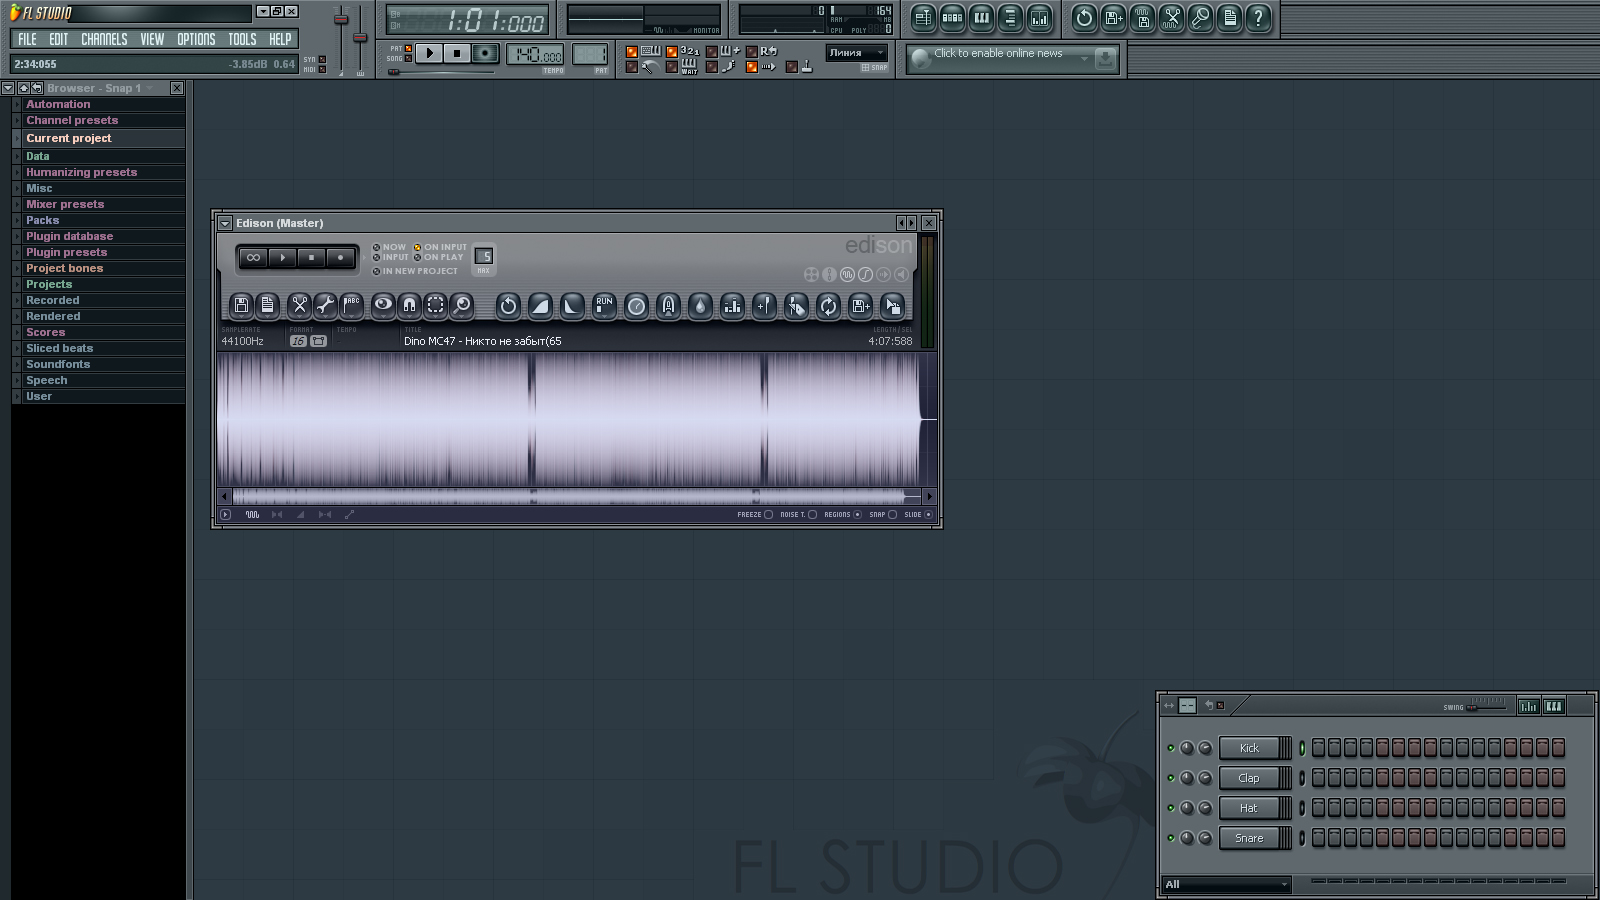Open project info document icon in toolbar
This screenshot has height=900, width=1600.
[1229, 17]
